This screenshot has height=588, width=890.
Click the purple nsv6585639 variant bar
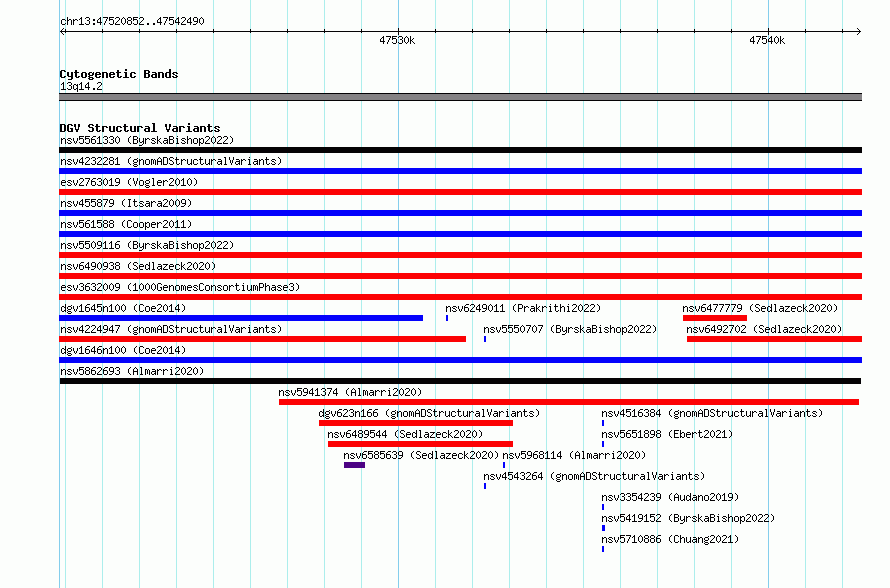coord(354,465)
